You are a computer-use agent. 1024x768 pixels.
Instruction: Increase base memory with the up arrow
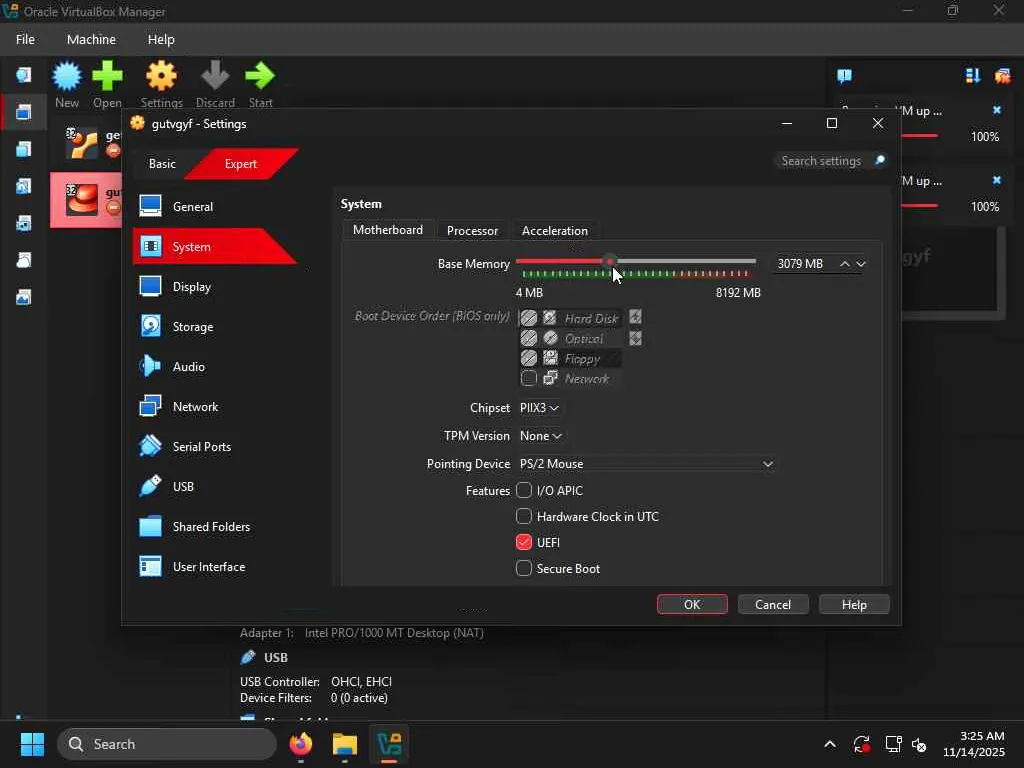tap(844, 264)
